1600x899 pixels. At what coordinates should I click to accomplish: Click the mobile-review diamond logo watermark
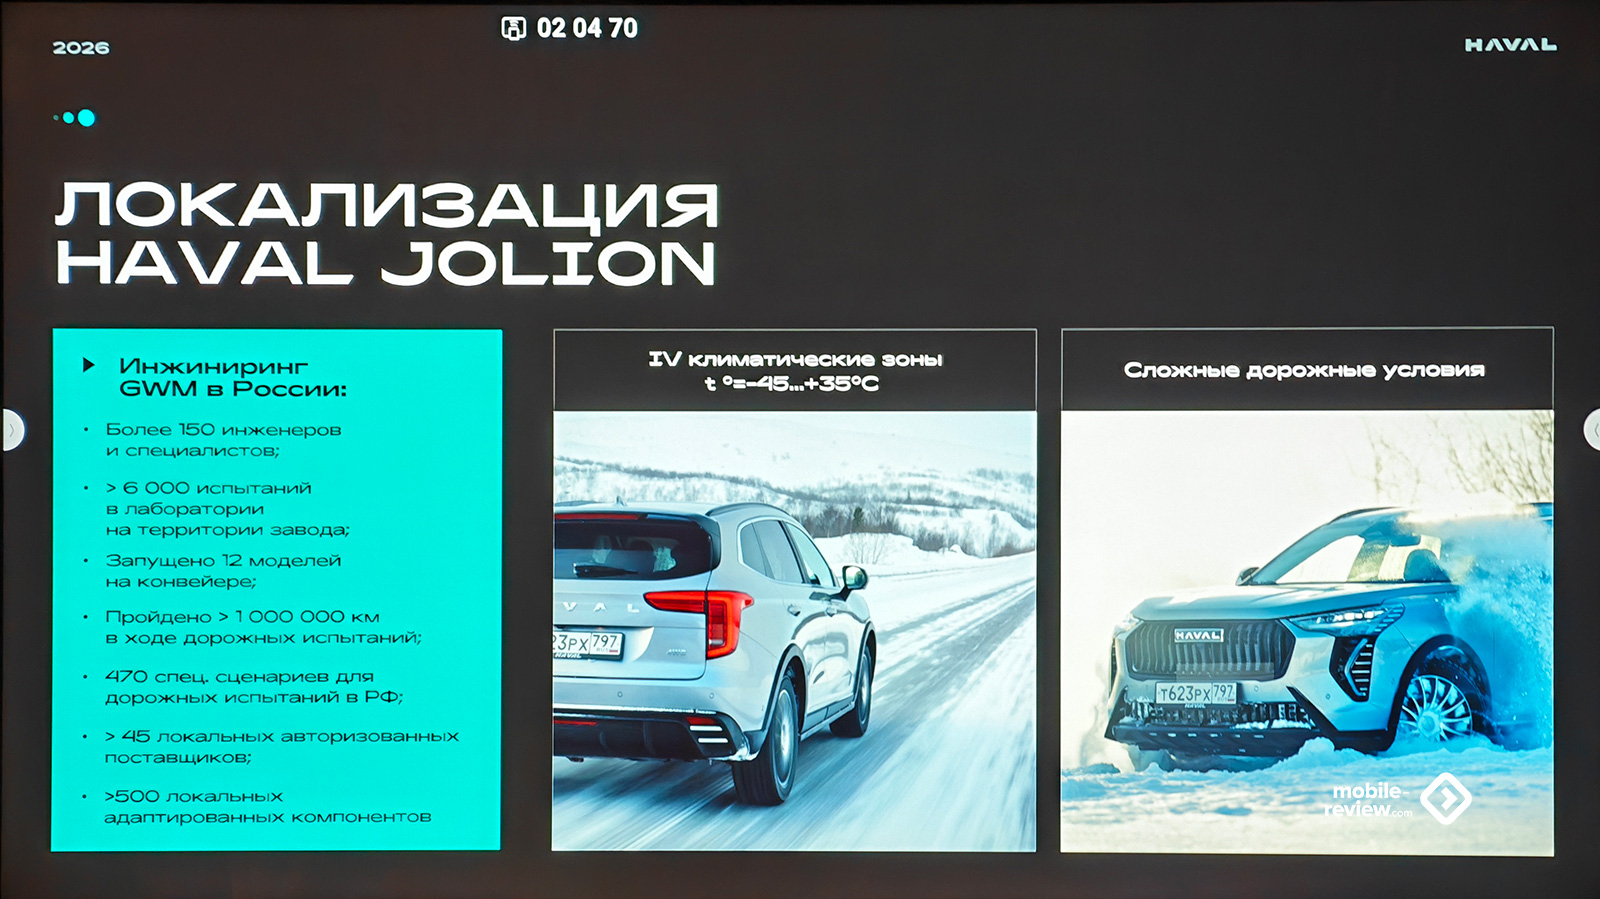tap(1446, 798)
